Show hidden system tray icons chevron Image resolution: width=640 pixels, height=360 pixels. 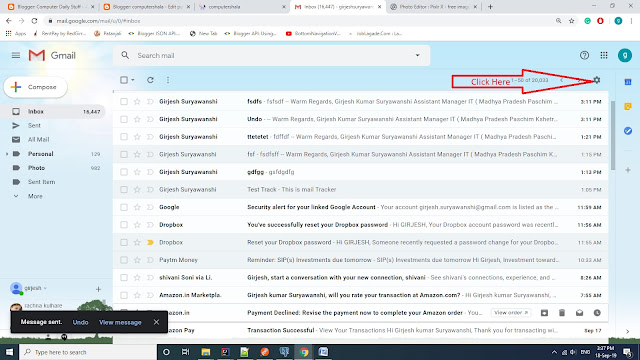[x=554, y=352]
